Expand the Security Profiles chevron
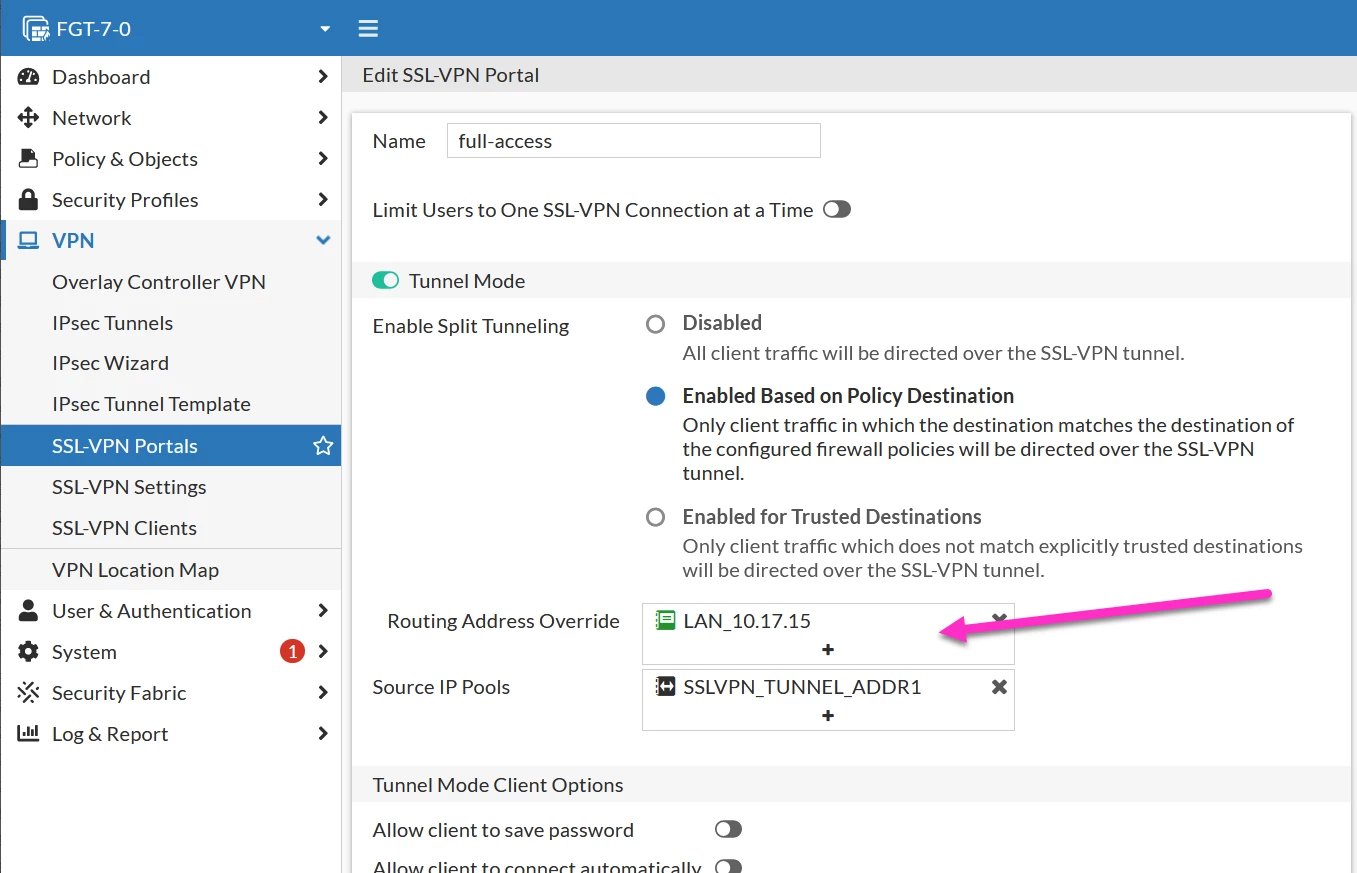 322,200
